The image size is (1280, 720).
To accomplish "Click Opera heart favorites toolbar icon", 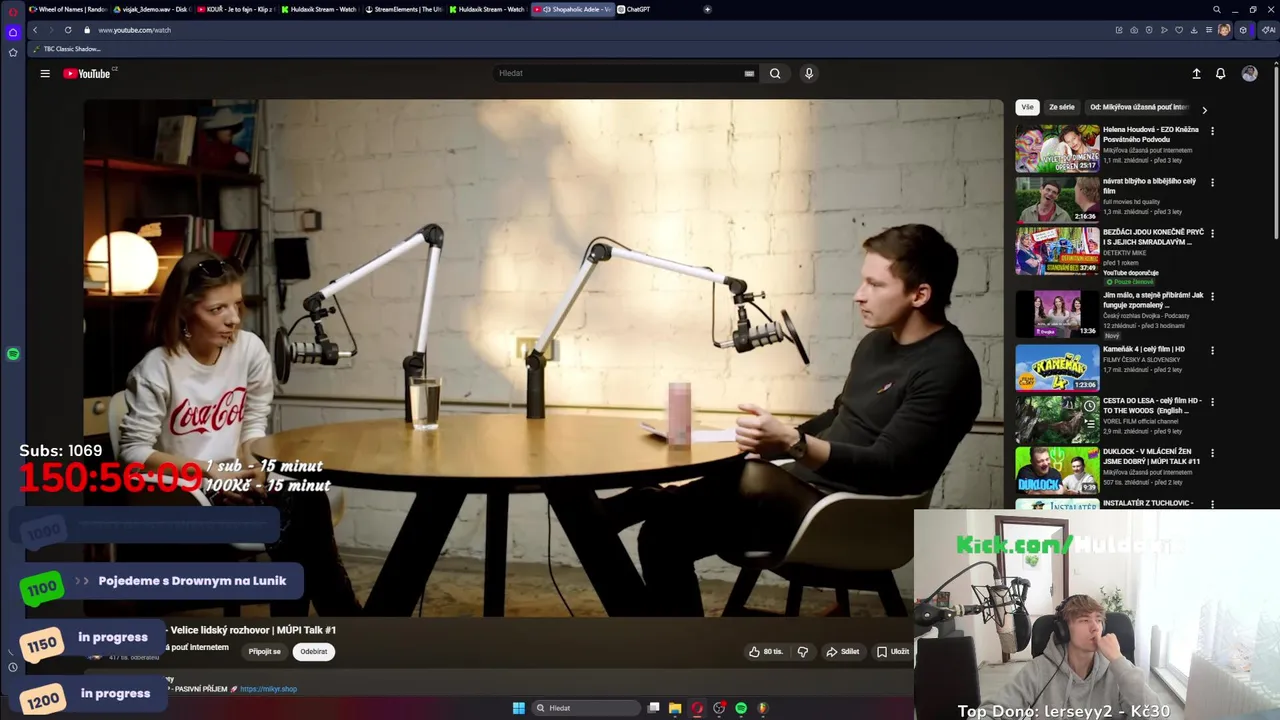I will click(1179, 30).
